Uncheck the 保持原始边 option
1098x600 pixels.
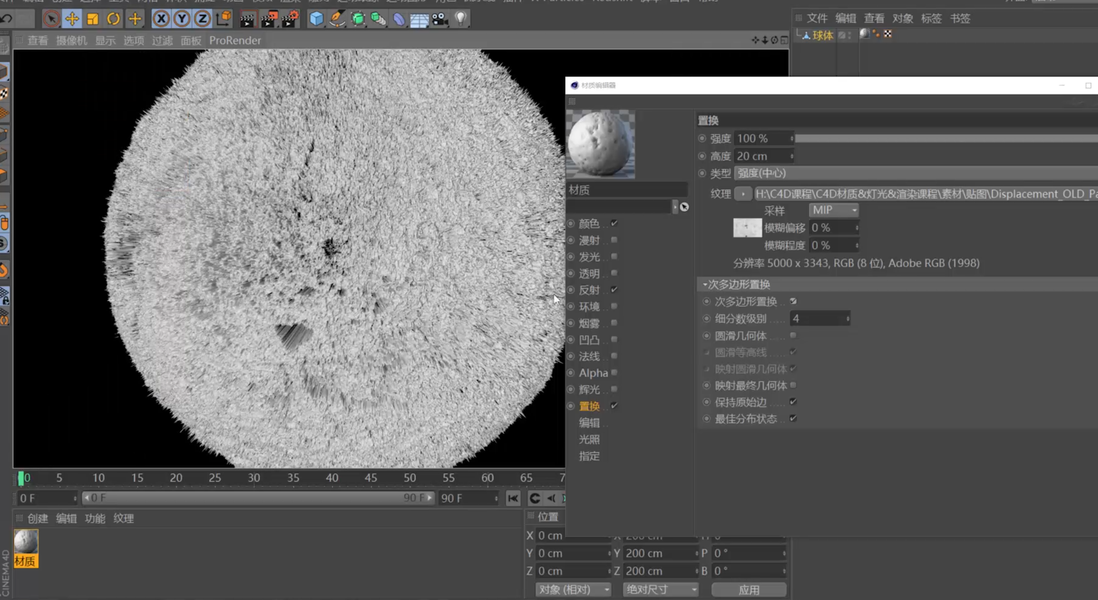[x=793, y=402]
